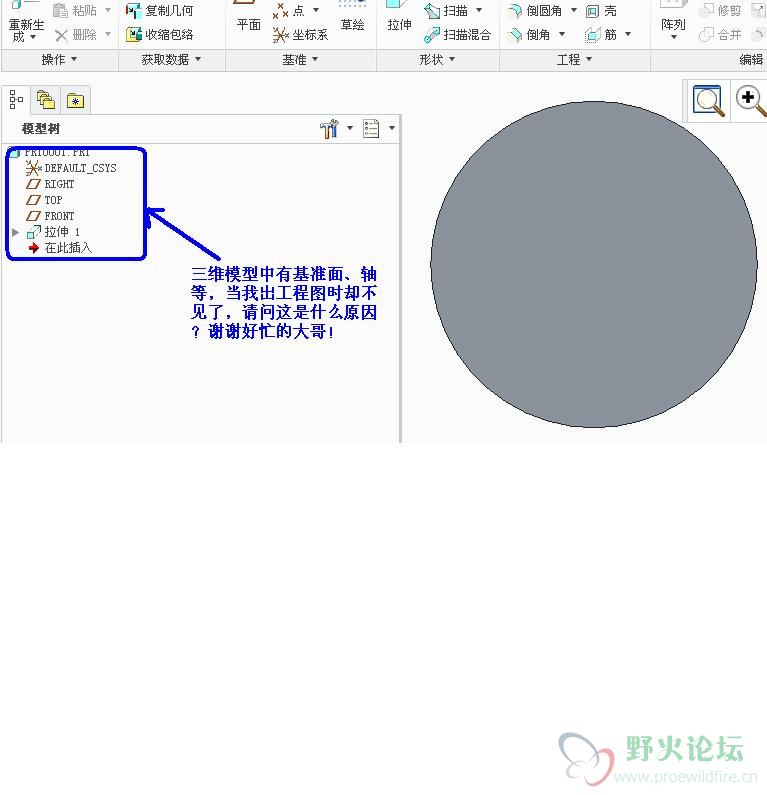The height and width of the screenshot is (795, 767).
Task: Expand the 编辑 group menu
Action: point(750,60)
